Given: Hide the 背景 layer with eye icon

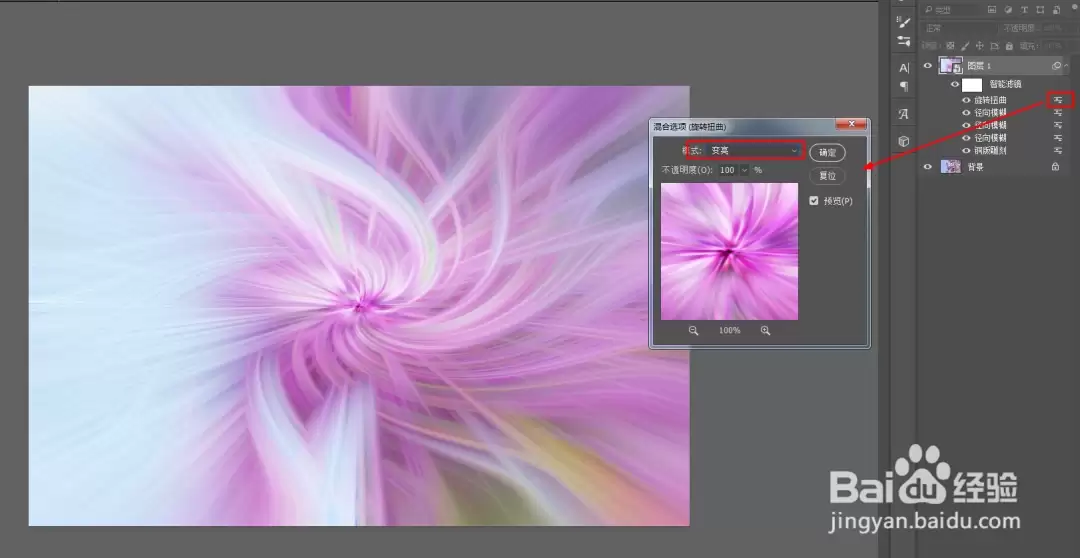Looking at the screenshot, I should pos(928,167).
